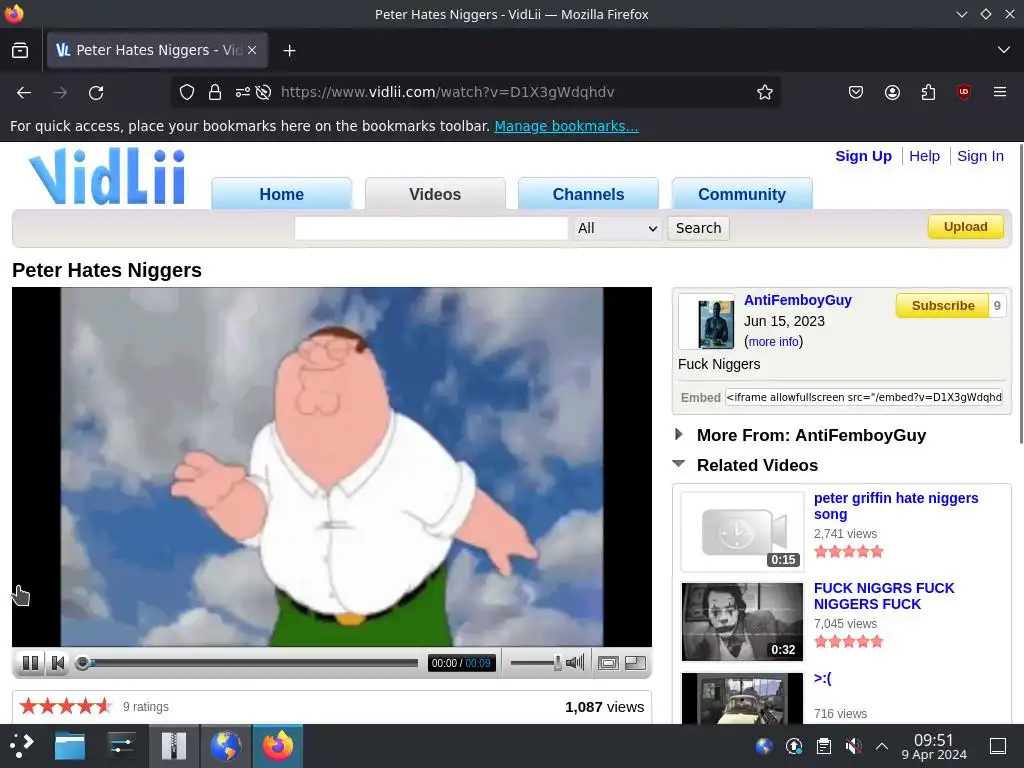Open the clock showing 09:51
Image resolution: width=1024 pixels, height=768 pixels.
[934, 746]
